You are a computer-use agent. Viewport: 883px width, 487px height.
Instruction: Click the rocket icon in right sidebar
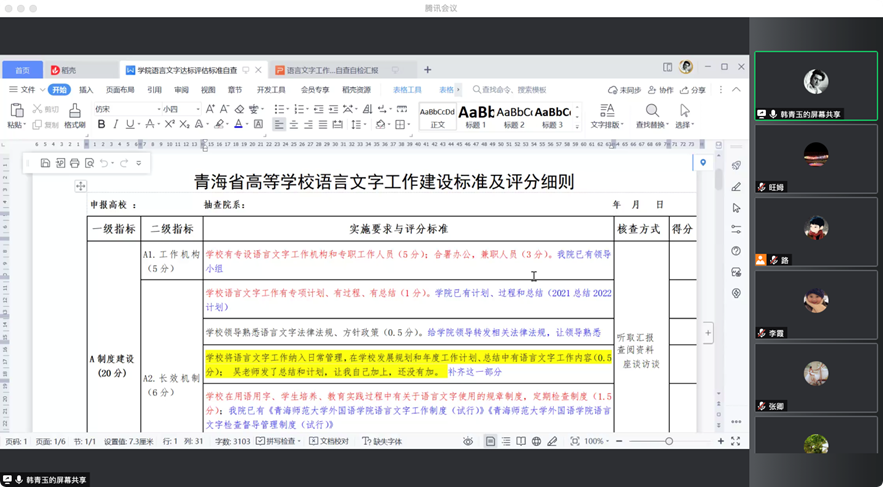[736, 165]
